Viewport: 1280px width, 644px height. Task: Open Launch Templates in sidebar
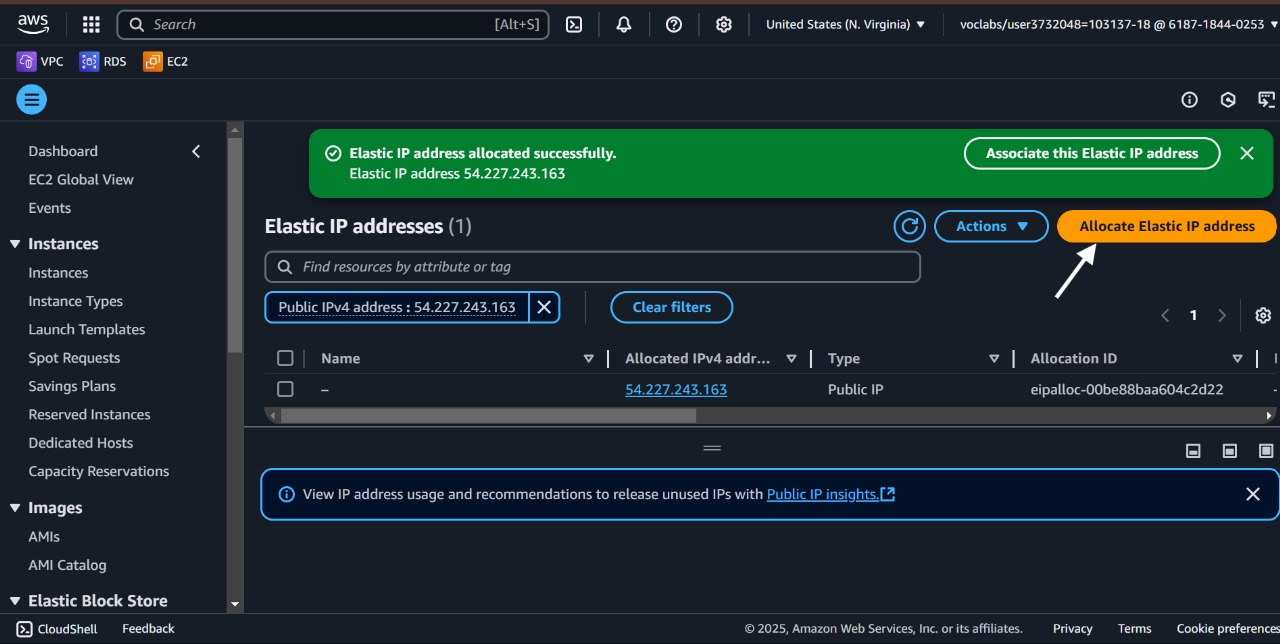click(87, 329)
